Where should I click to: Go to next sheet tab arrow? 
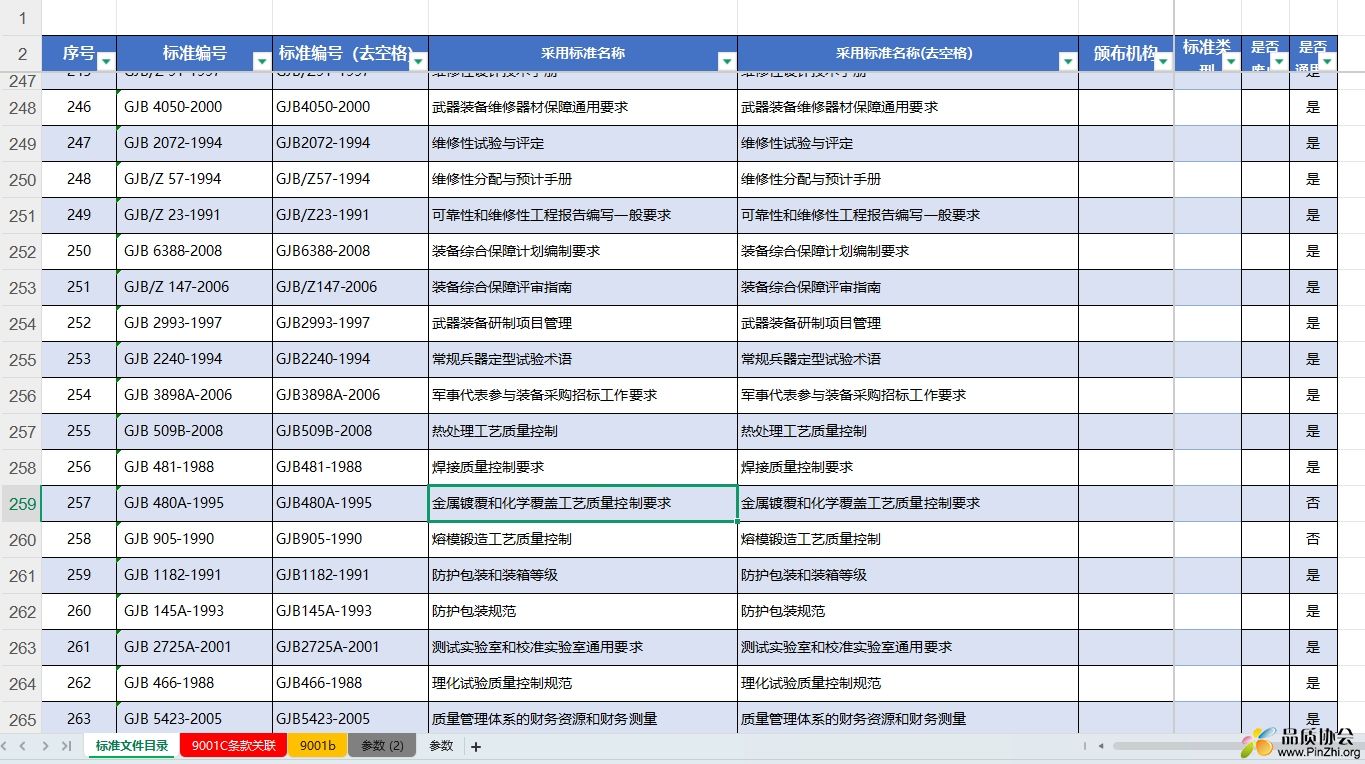pos(45,746)
